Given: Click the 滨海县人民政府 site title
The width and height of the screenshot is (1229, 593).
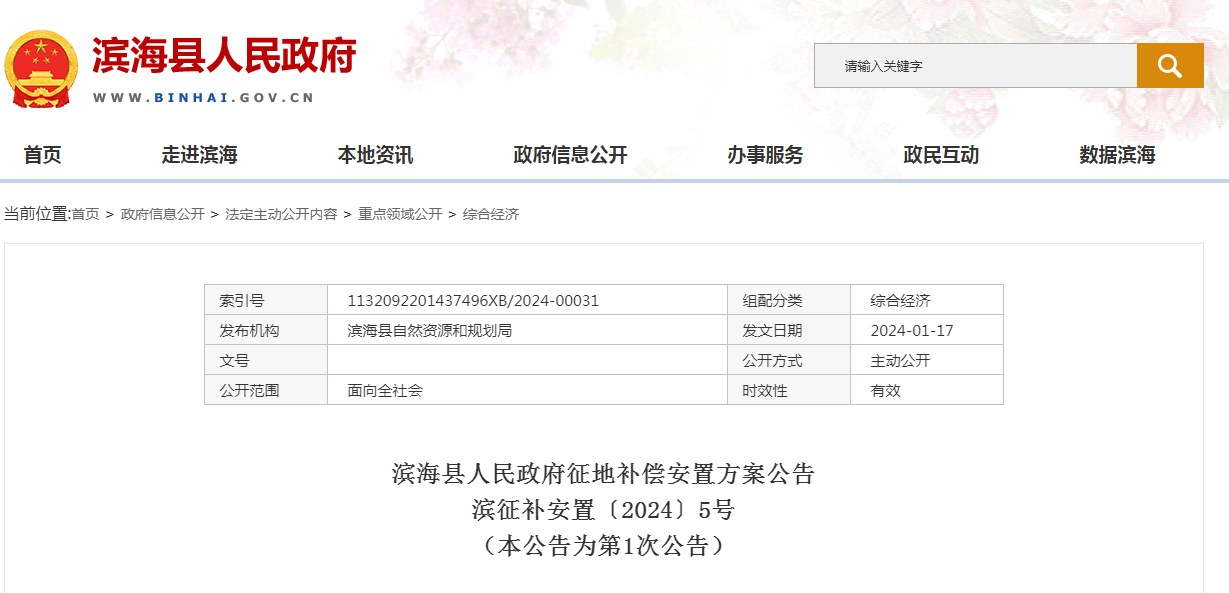Looking at the screenshot, I should pyautogui.click(x=224, y=56).
